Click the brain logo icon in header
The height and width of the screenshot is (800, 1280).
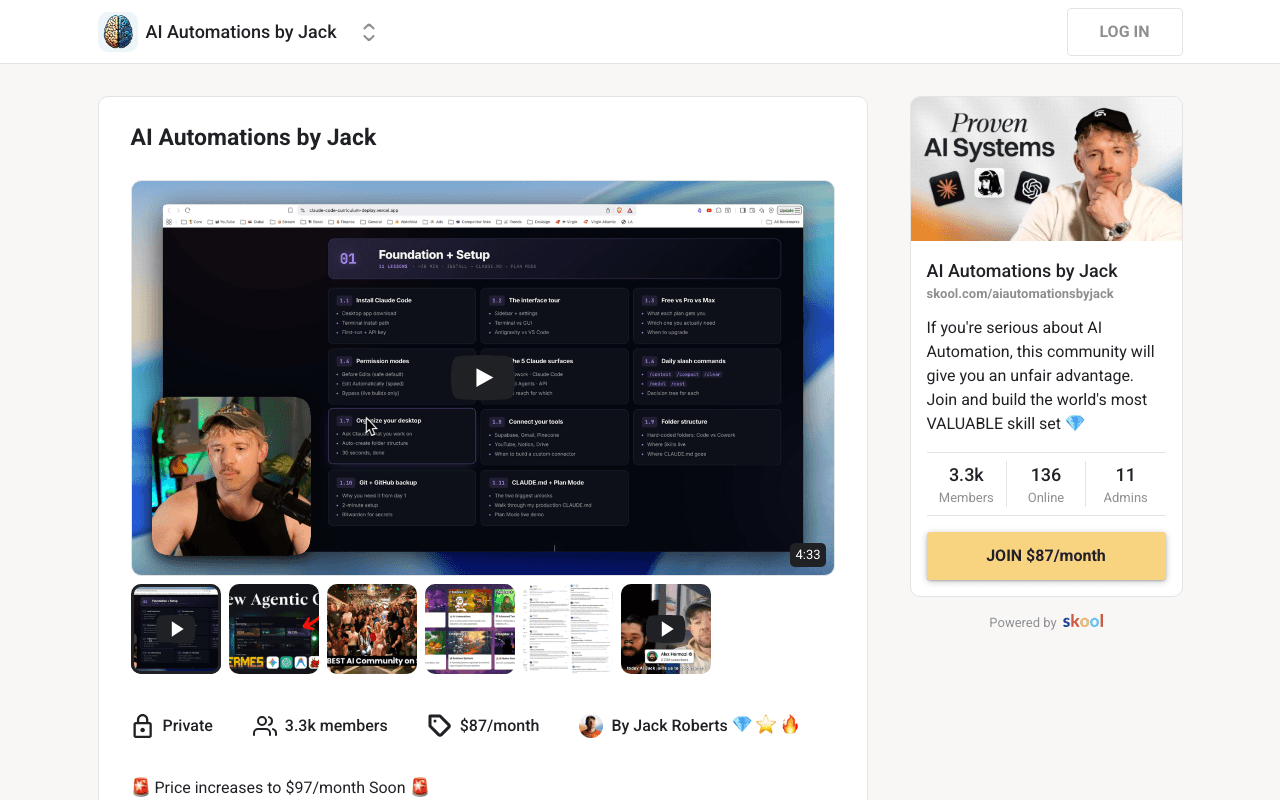coord(118,32)
